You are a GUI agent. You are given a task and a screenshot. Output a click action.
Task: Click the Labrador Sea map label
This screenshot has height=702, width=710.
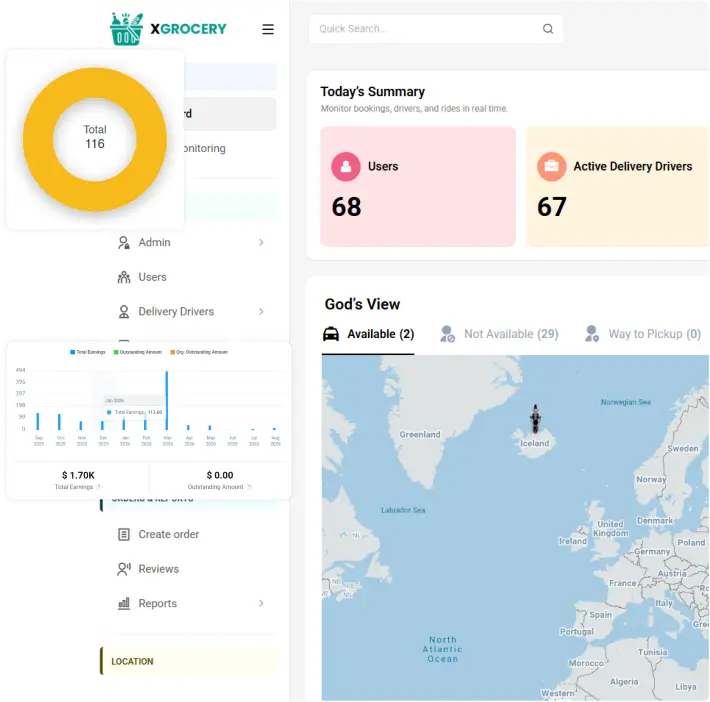coord(403,510)
